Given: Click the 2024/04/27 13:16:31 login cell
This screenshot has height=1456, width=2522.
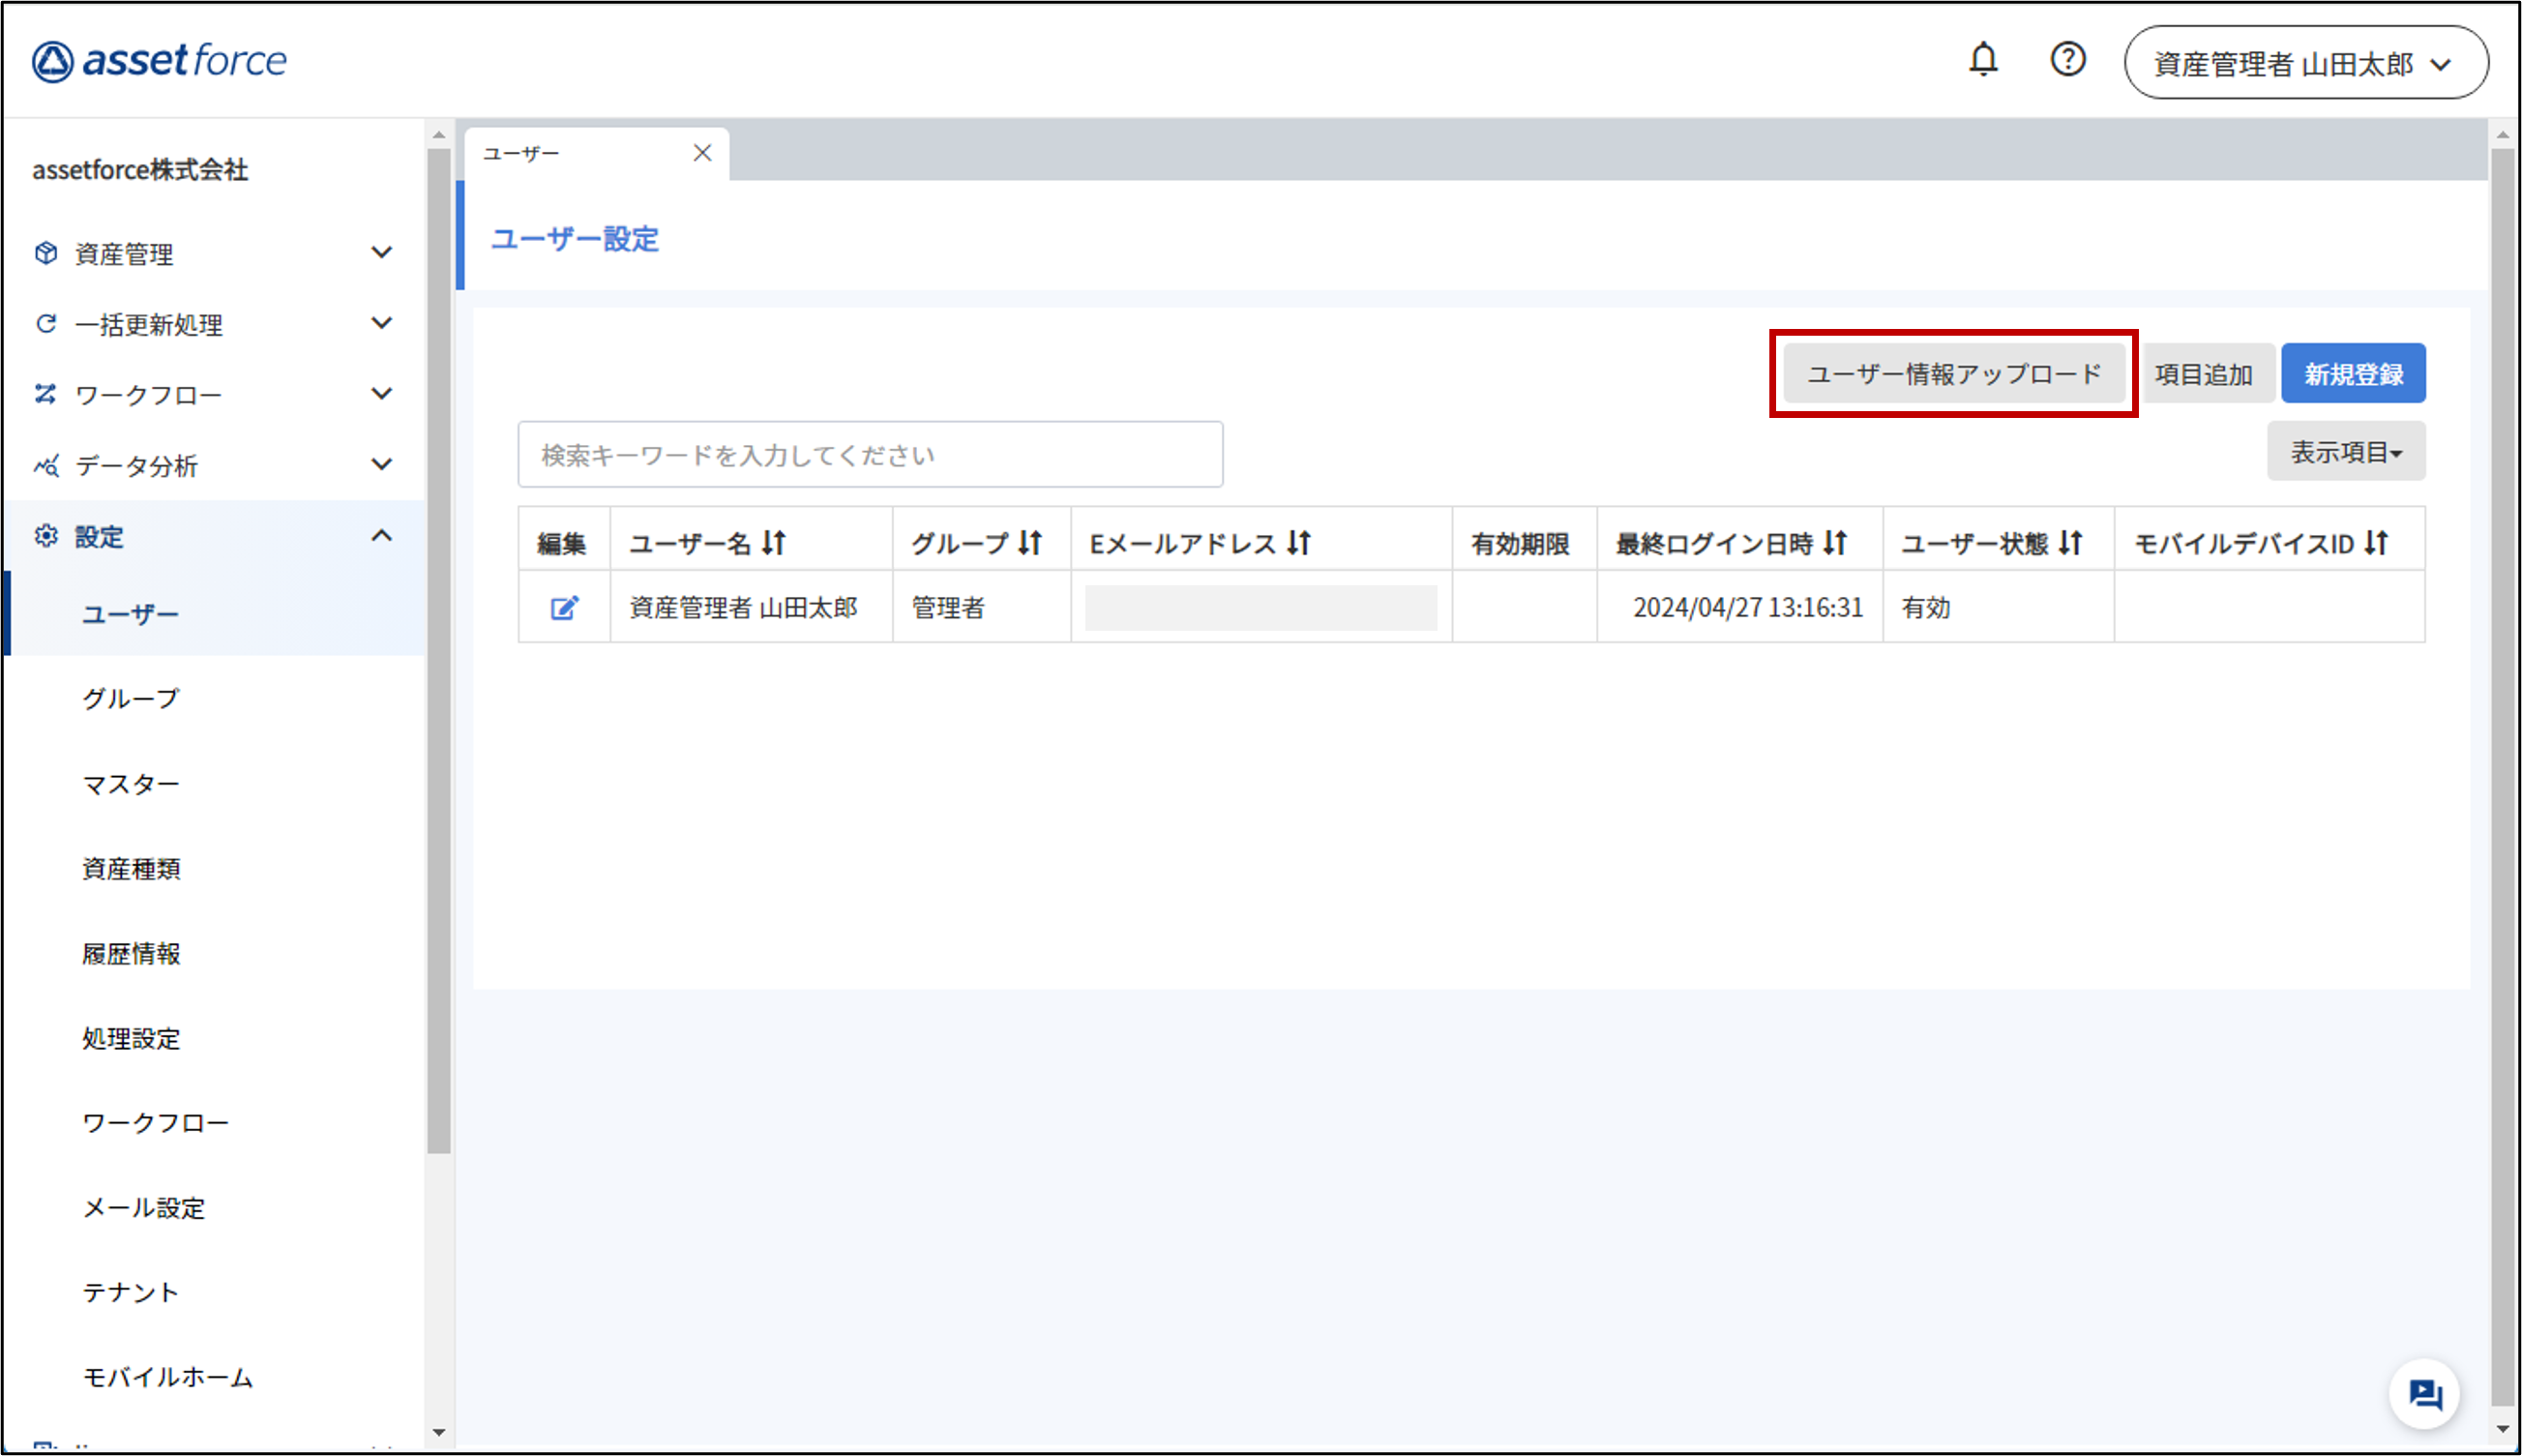Looking at the screenshot, I should 1740,607.
